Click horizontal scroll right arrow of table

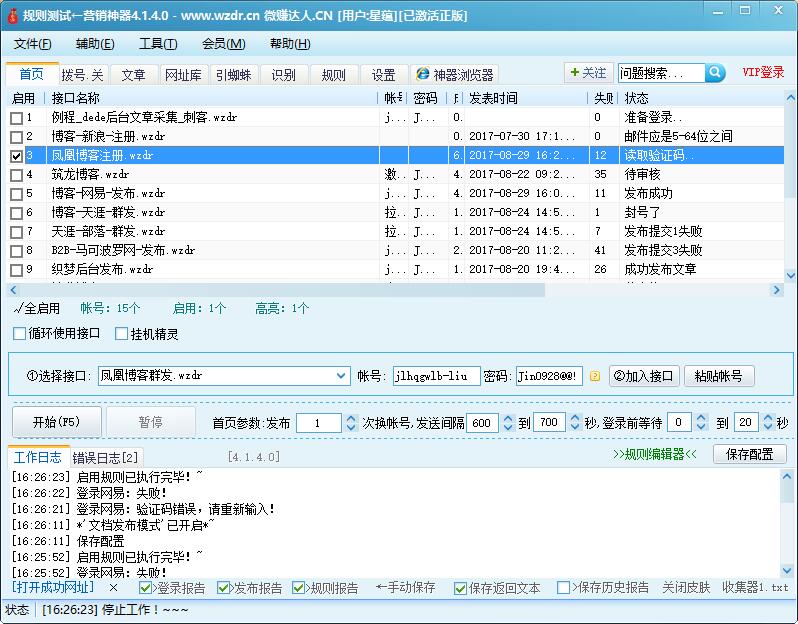coord(777,290)
